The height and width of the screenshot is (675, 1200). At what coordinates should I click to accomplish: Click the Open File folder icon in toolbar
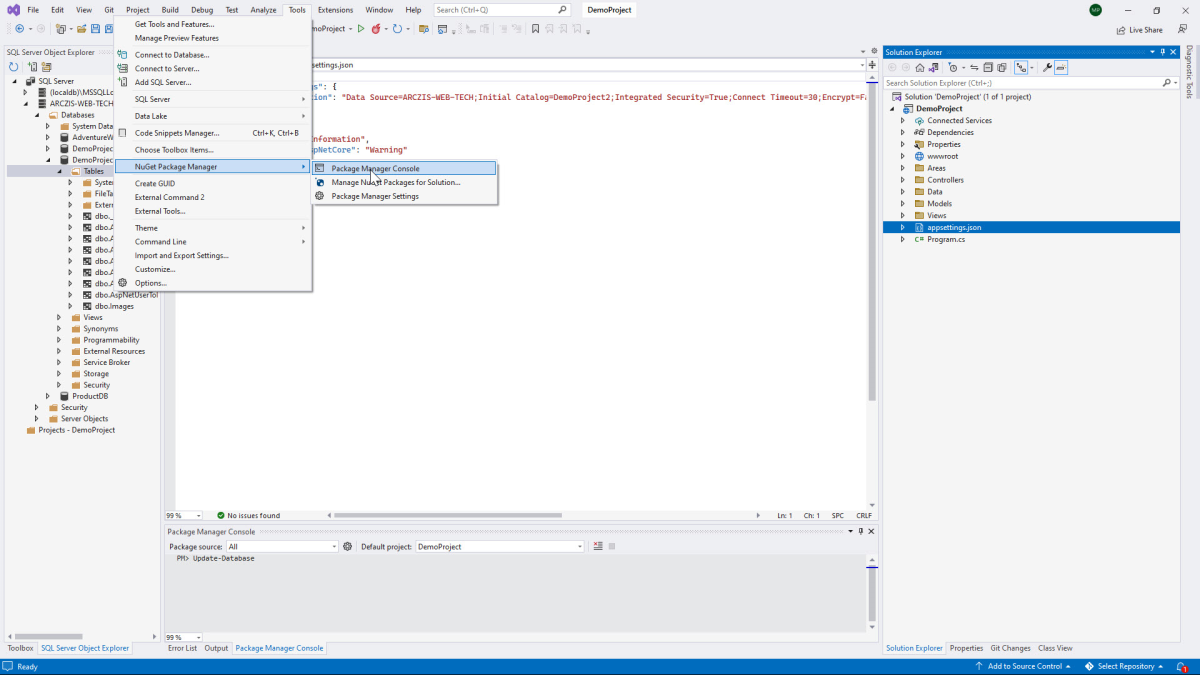pos(82,29)
